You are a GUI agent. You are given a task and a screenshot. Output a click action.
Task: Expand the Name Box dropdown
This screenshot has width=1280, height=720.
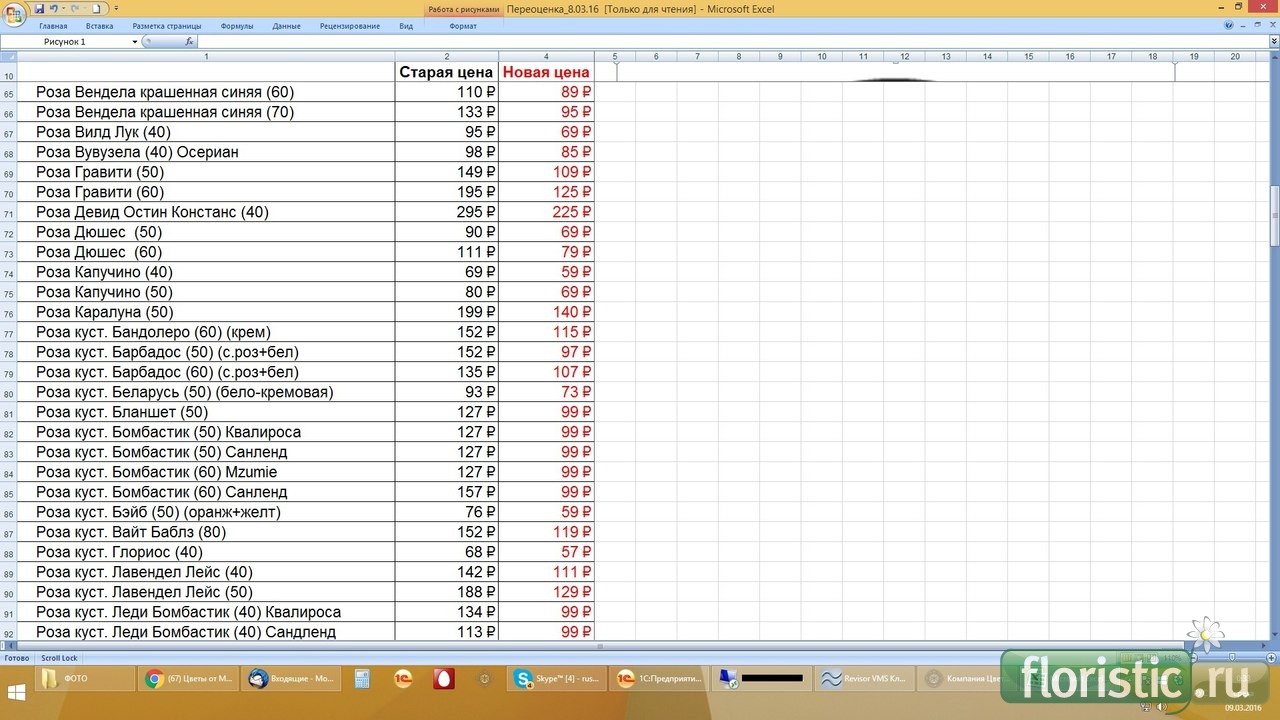point(135,42)
